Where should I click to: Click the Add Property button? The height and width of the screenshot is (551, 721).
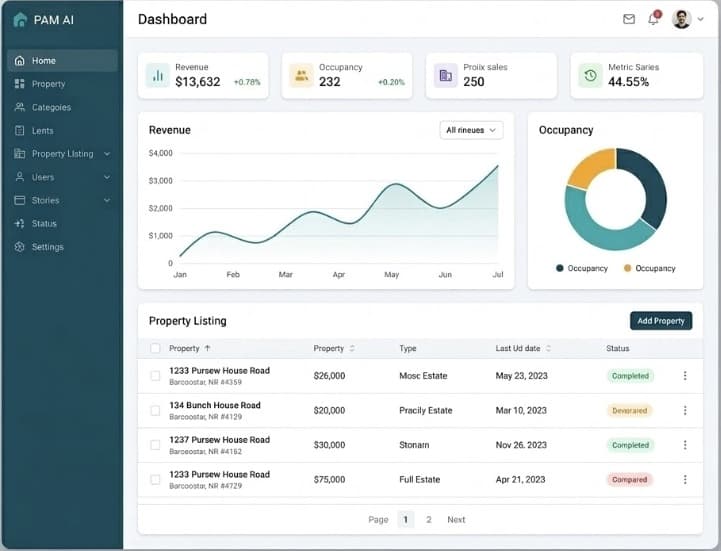pos(660,321)
